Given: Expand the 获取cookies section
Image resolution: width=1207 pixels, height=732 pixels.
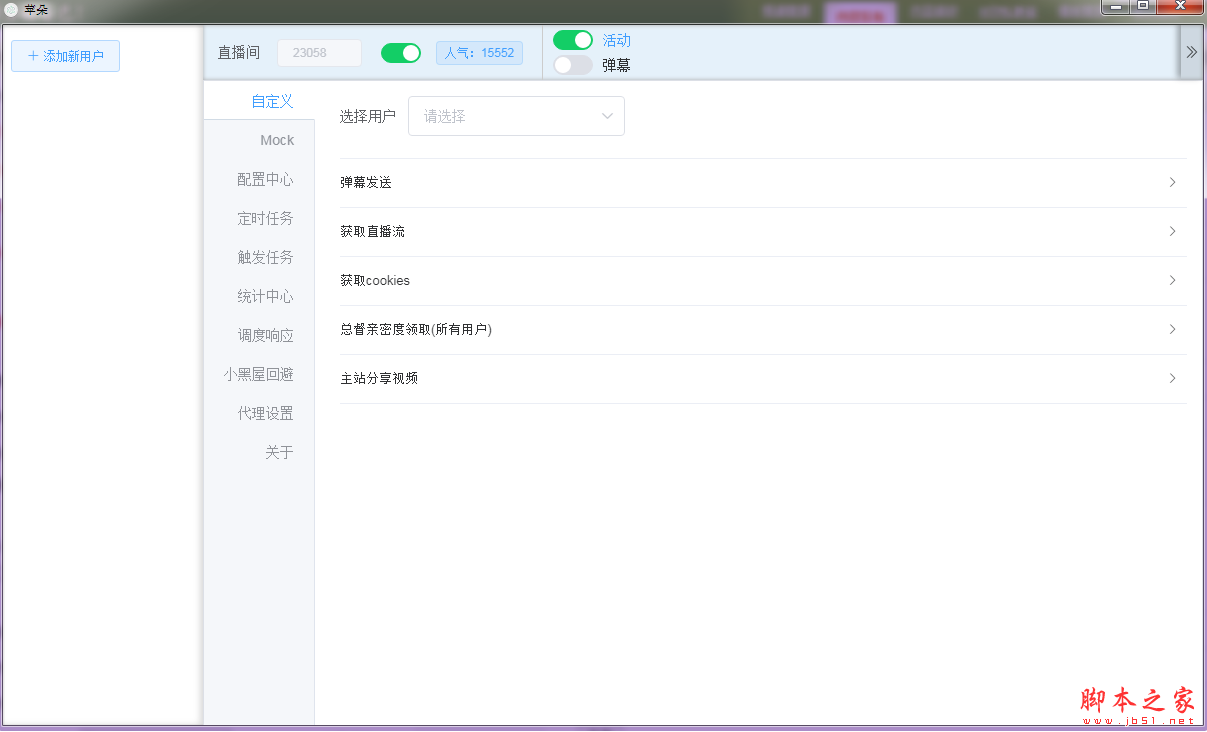Looking at the screenshot, I should (x=762, y=281).
